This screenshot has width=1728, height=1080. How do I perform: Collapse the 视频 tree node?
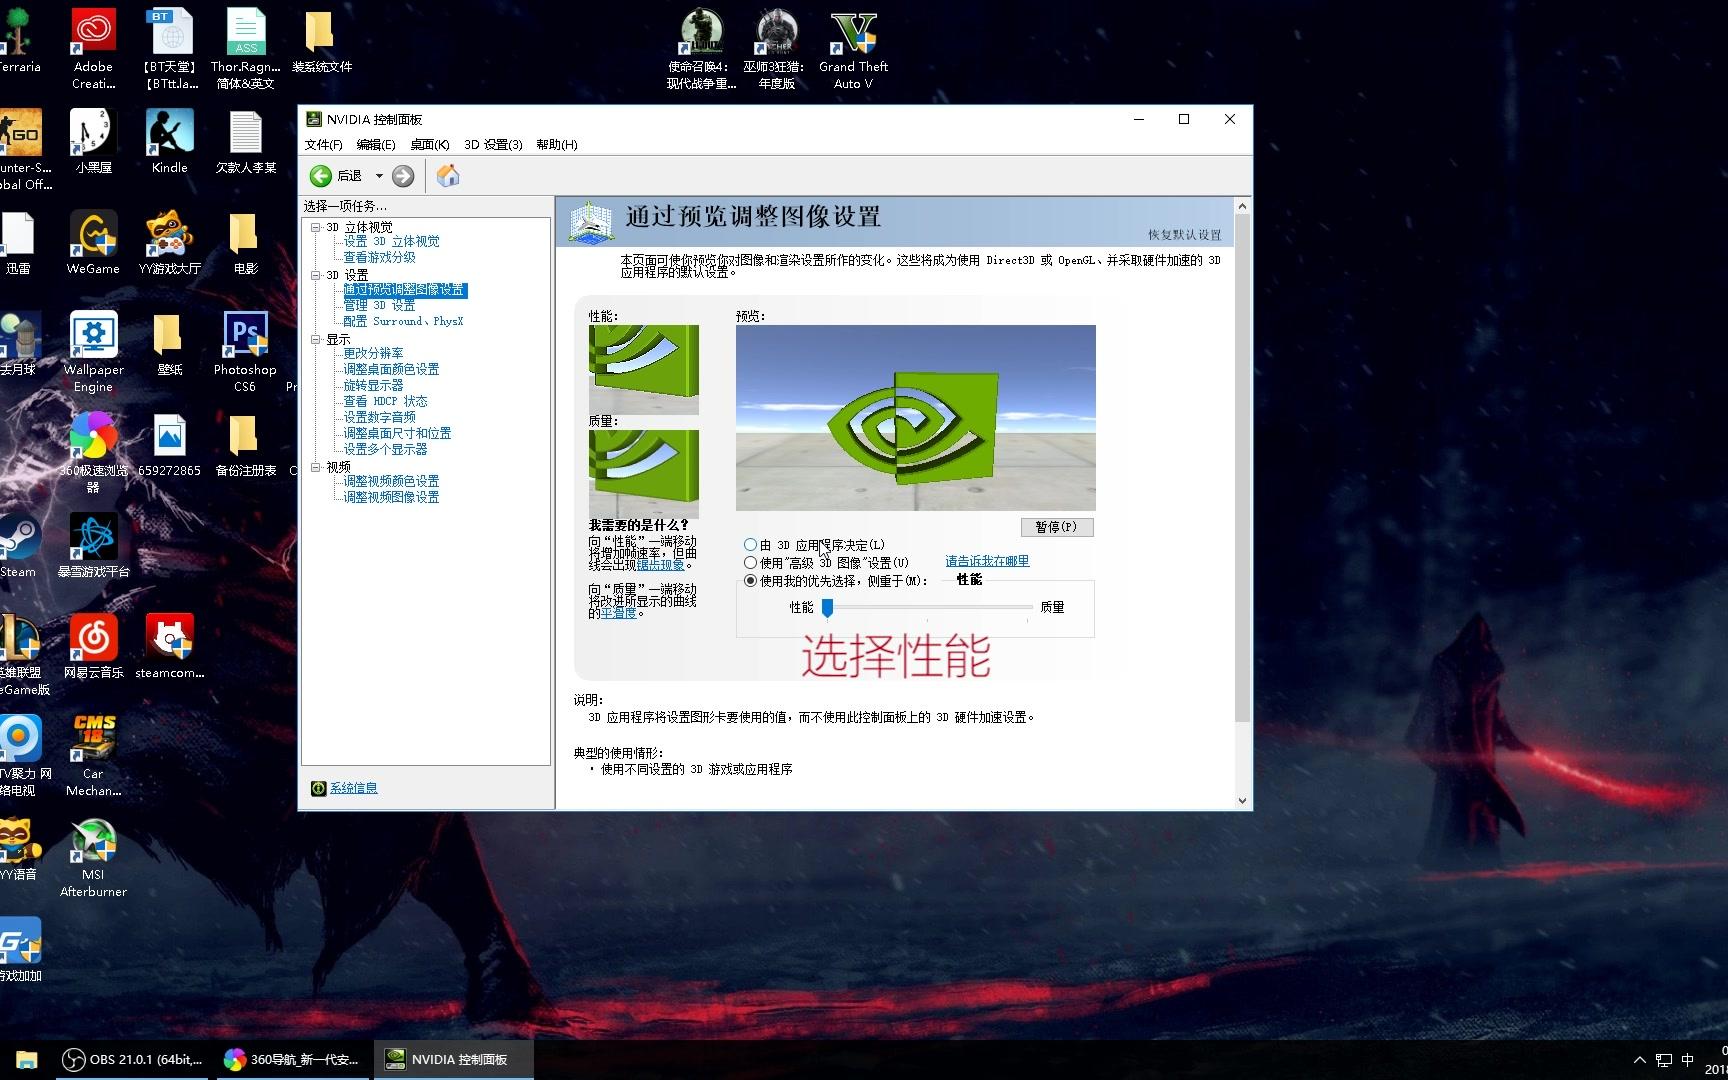coord(316,467)
